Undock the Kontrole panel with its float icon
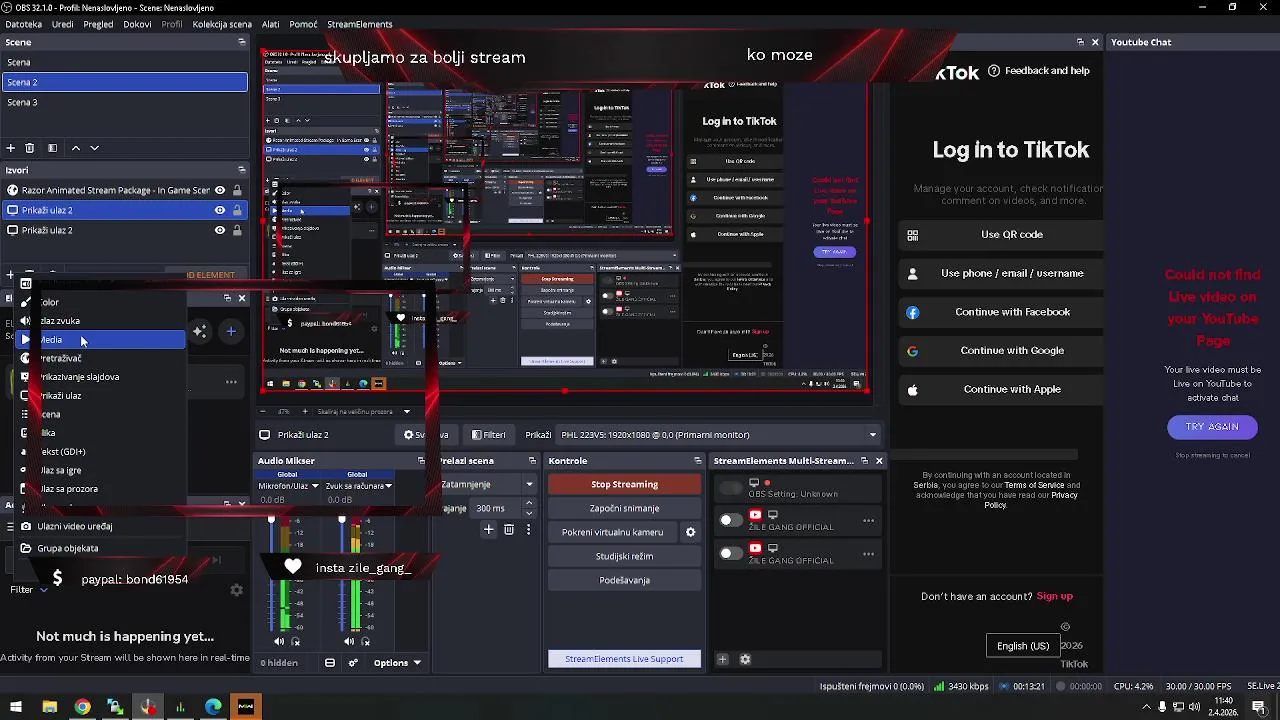 697,461
